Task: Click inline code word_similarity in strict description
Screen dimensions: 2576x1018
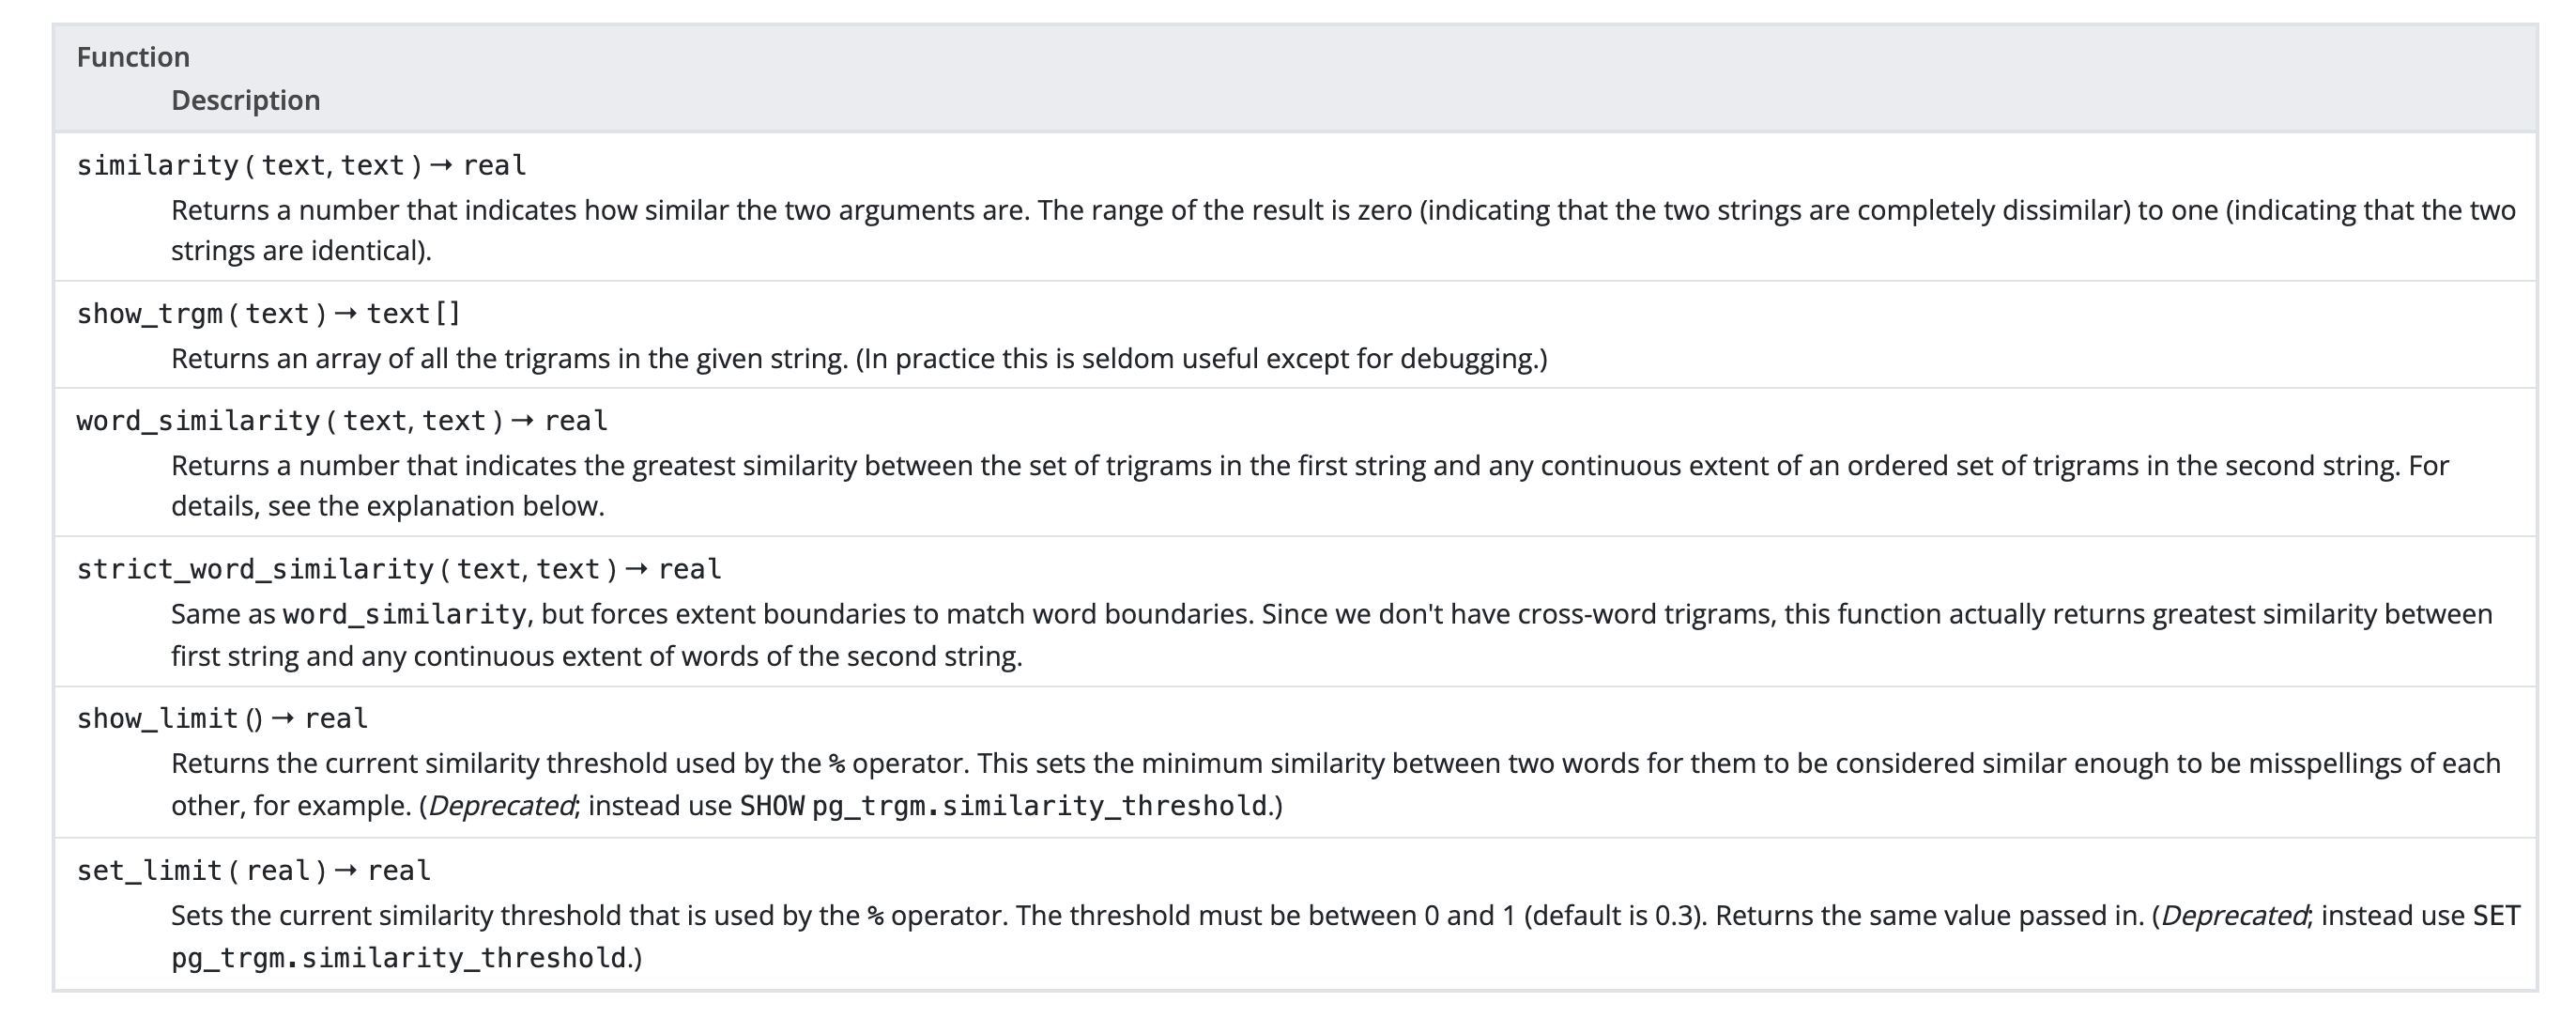Action: pos(404,614)
